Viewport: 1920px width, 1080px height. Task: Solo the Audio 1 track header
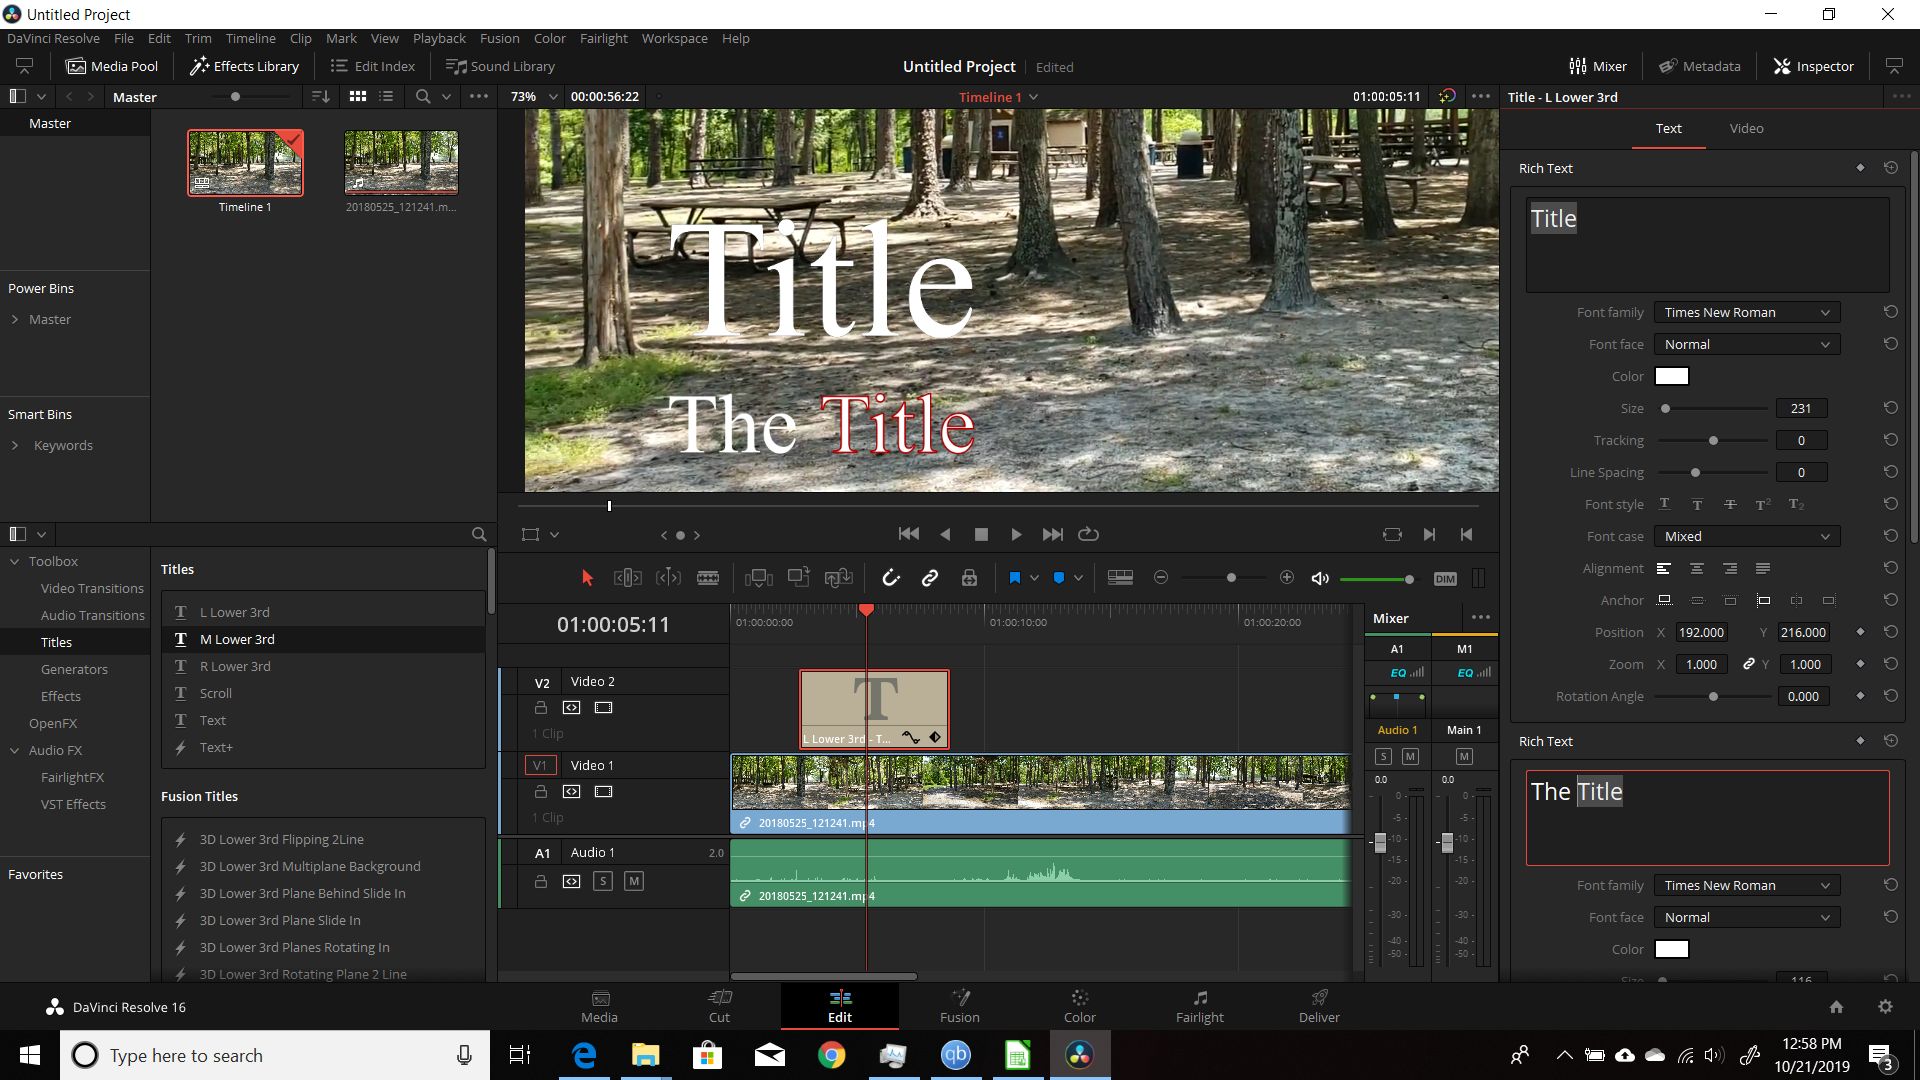coord(602,881)
